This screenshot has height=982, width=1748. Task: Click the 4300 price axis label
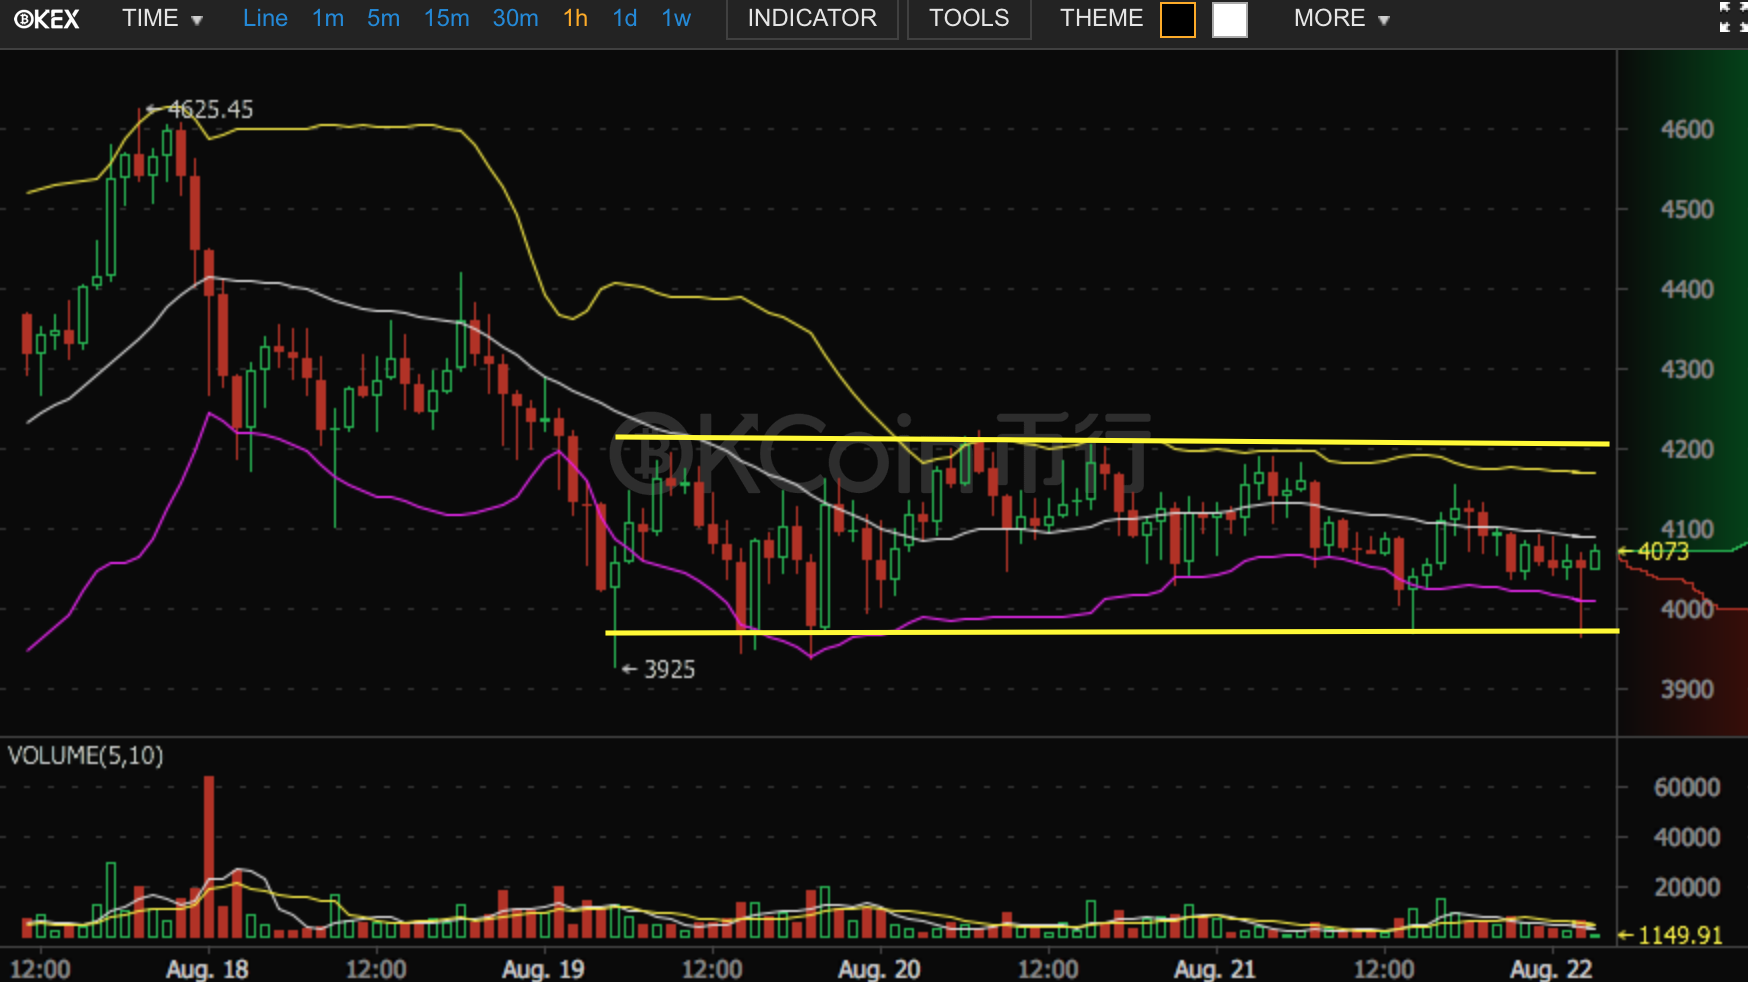tap(1687, 369)
